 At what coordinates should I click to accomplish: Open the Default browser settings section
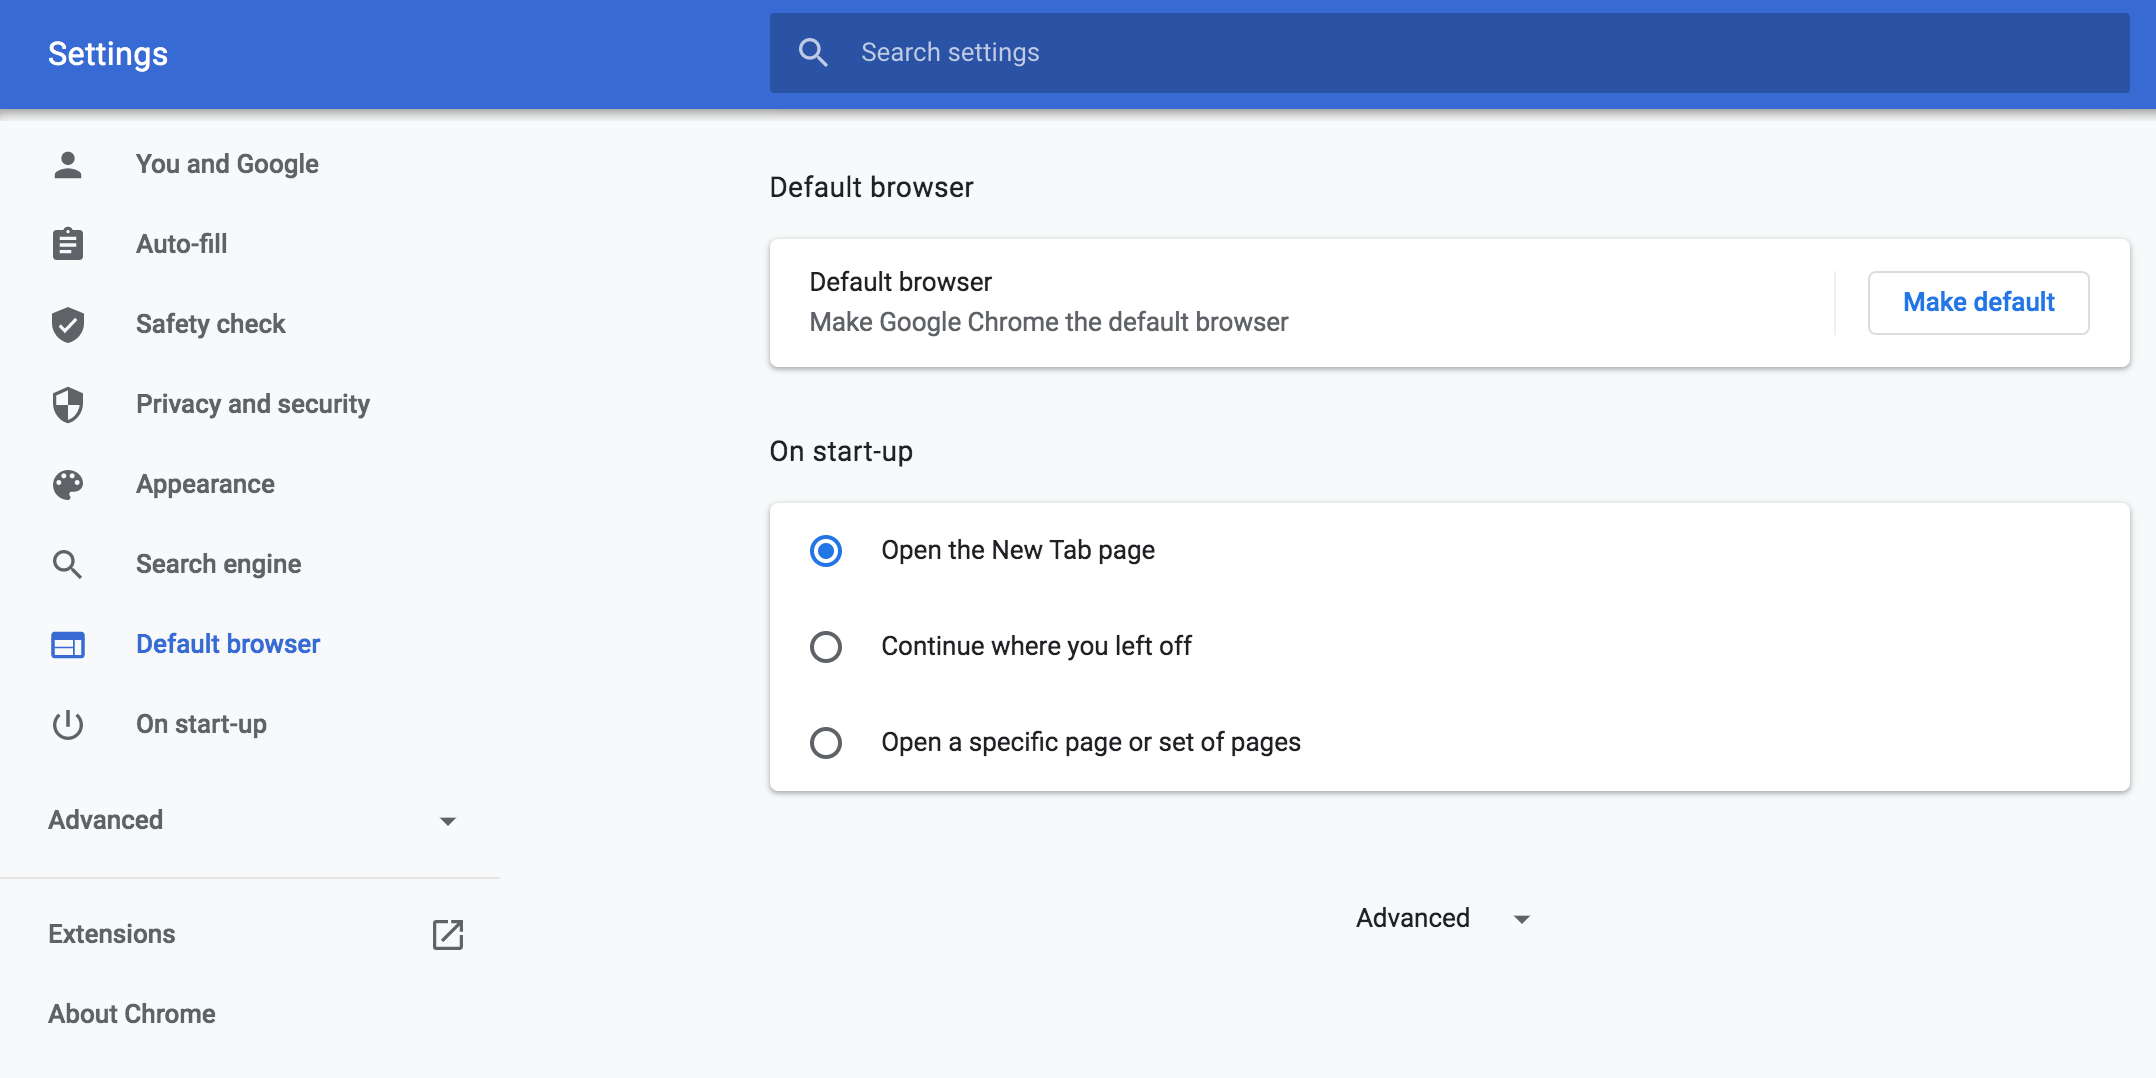228,644
